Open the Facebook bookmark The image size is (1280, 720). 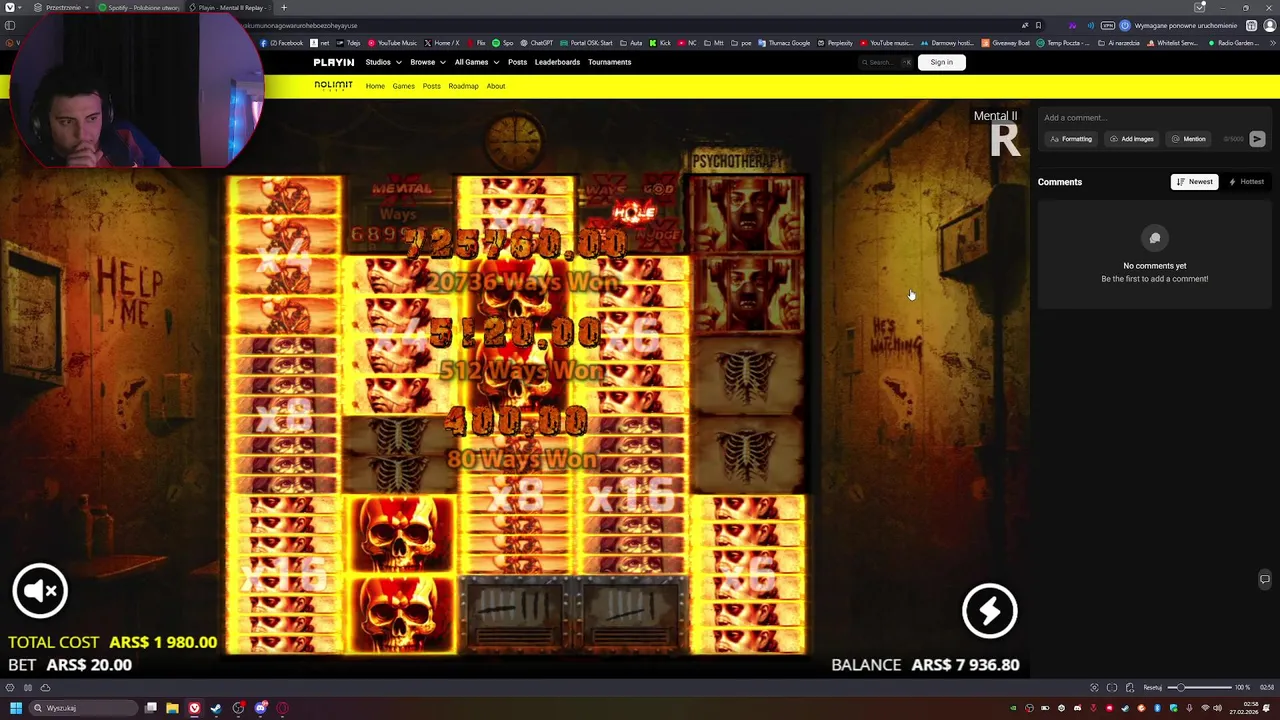[282, 43]
